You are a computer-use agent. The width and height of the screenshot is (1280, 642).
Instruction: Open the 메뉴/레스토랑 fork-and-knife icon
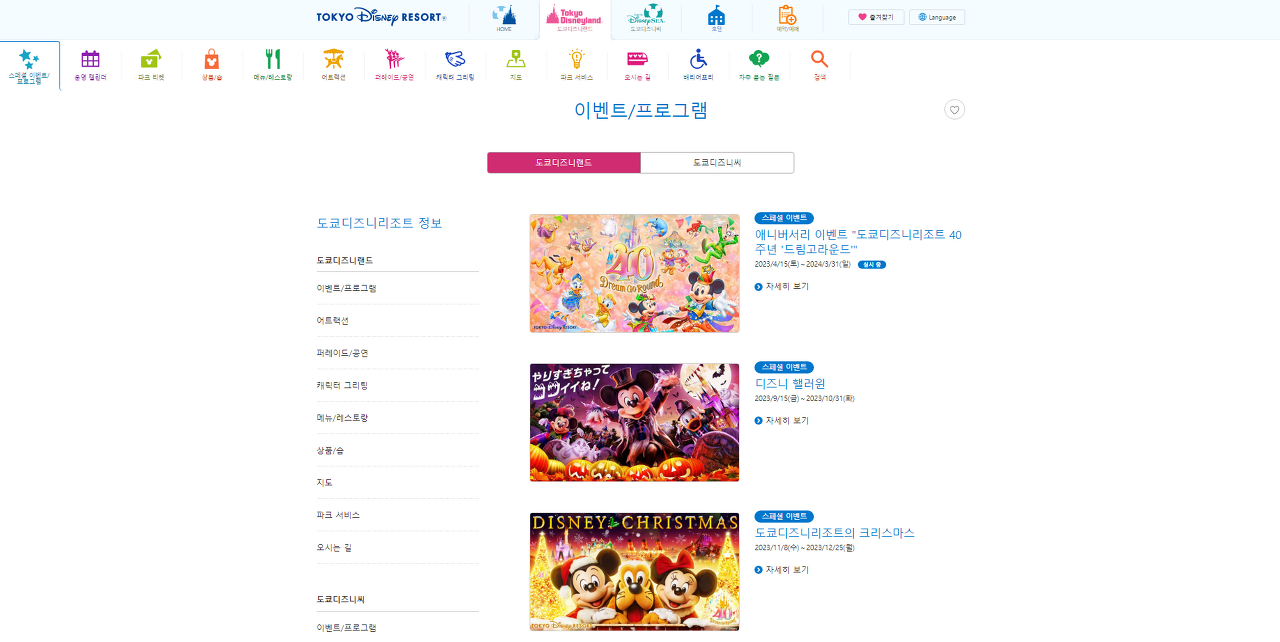coord(273,62)
